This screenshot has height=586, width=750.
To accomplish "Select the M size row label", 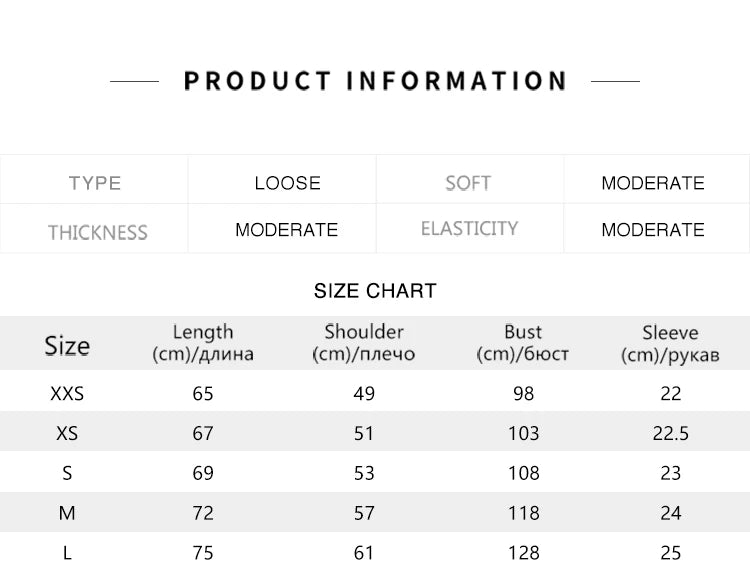I will coord(67,513).
